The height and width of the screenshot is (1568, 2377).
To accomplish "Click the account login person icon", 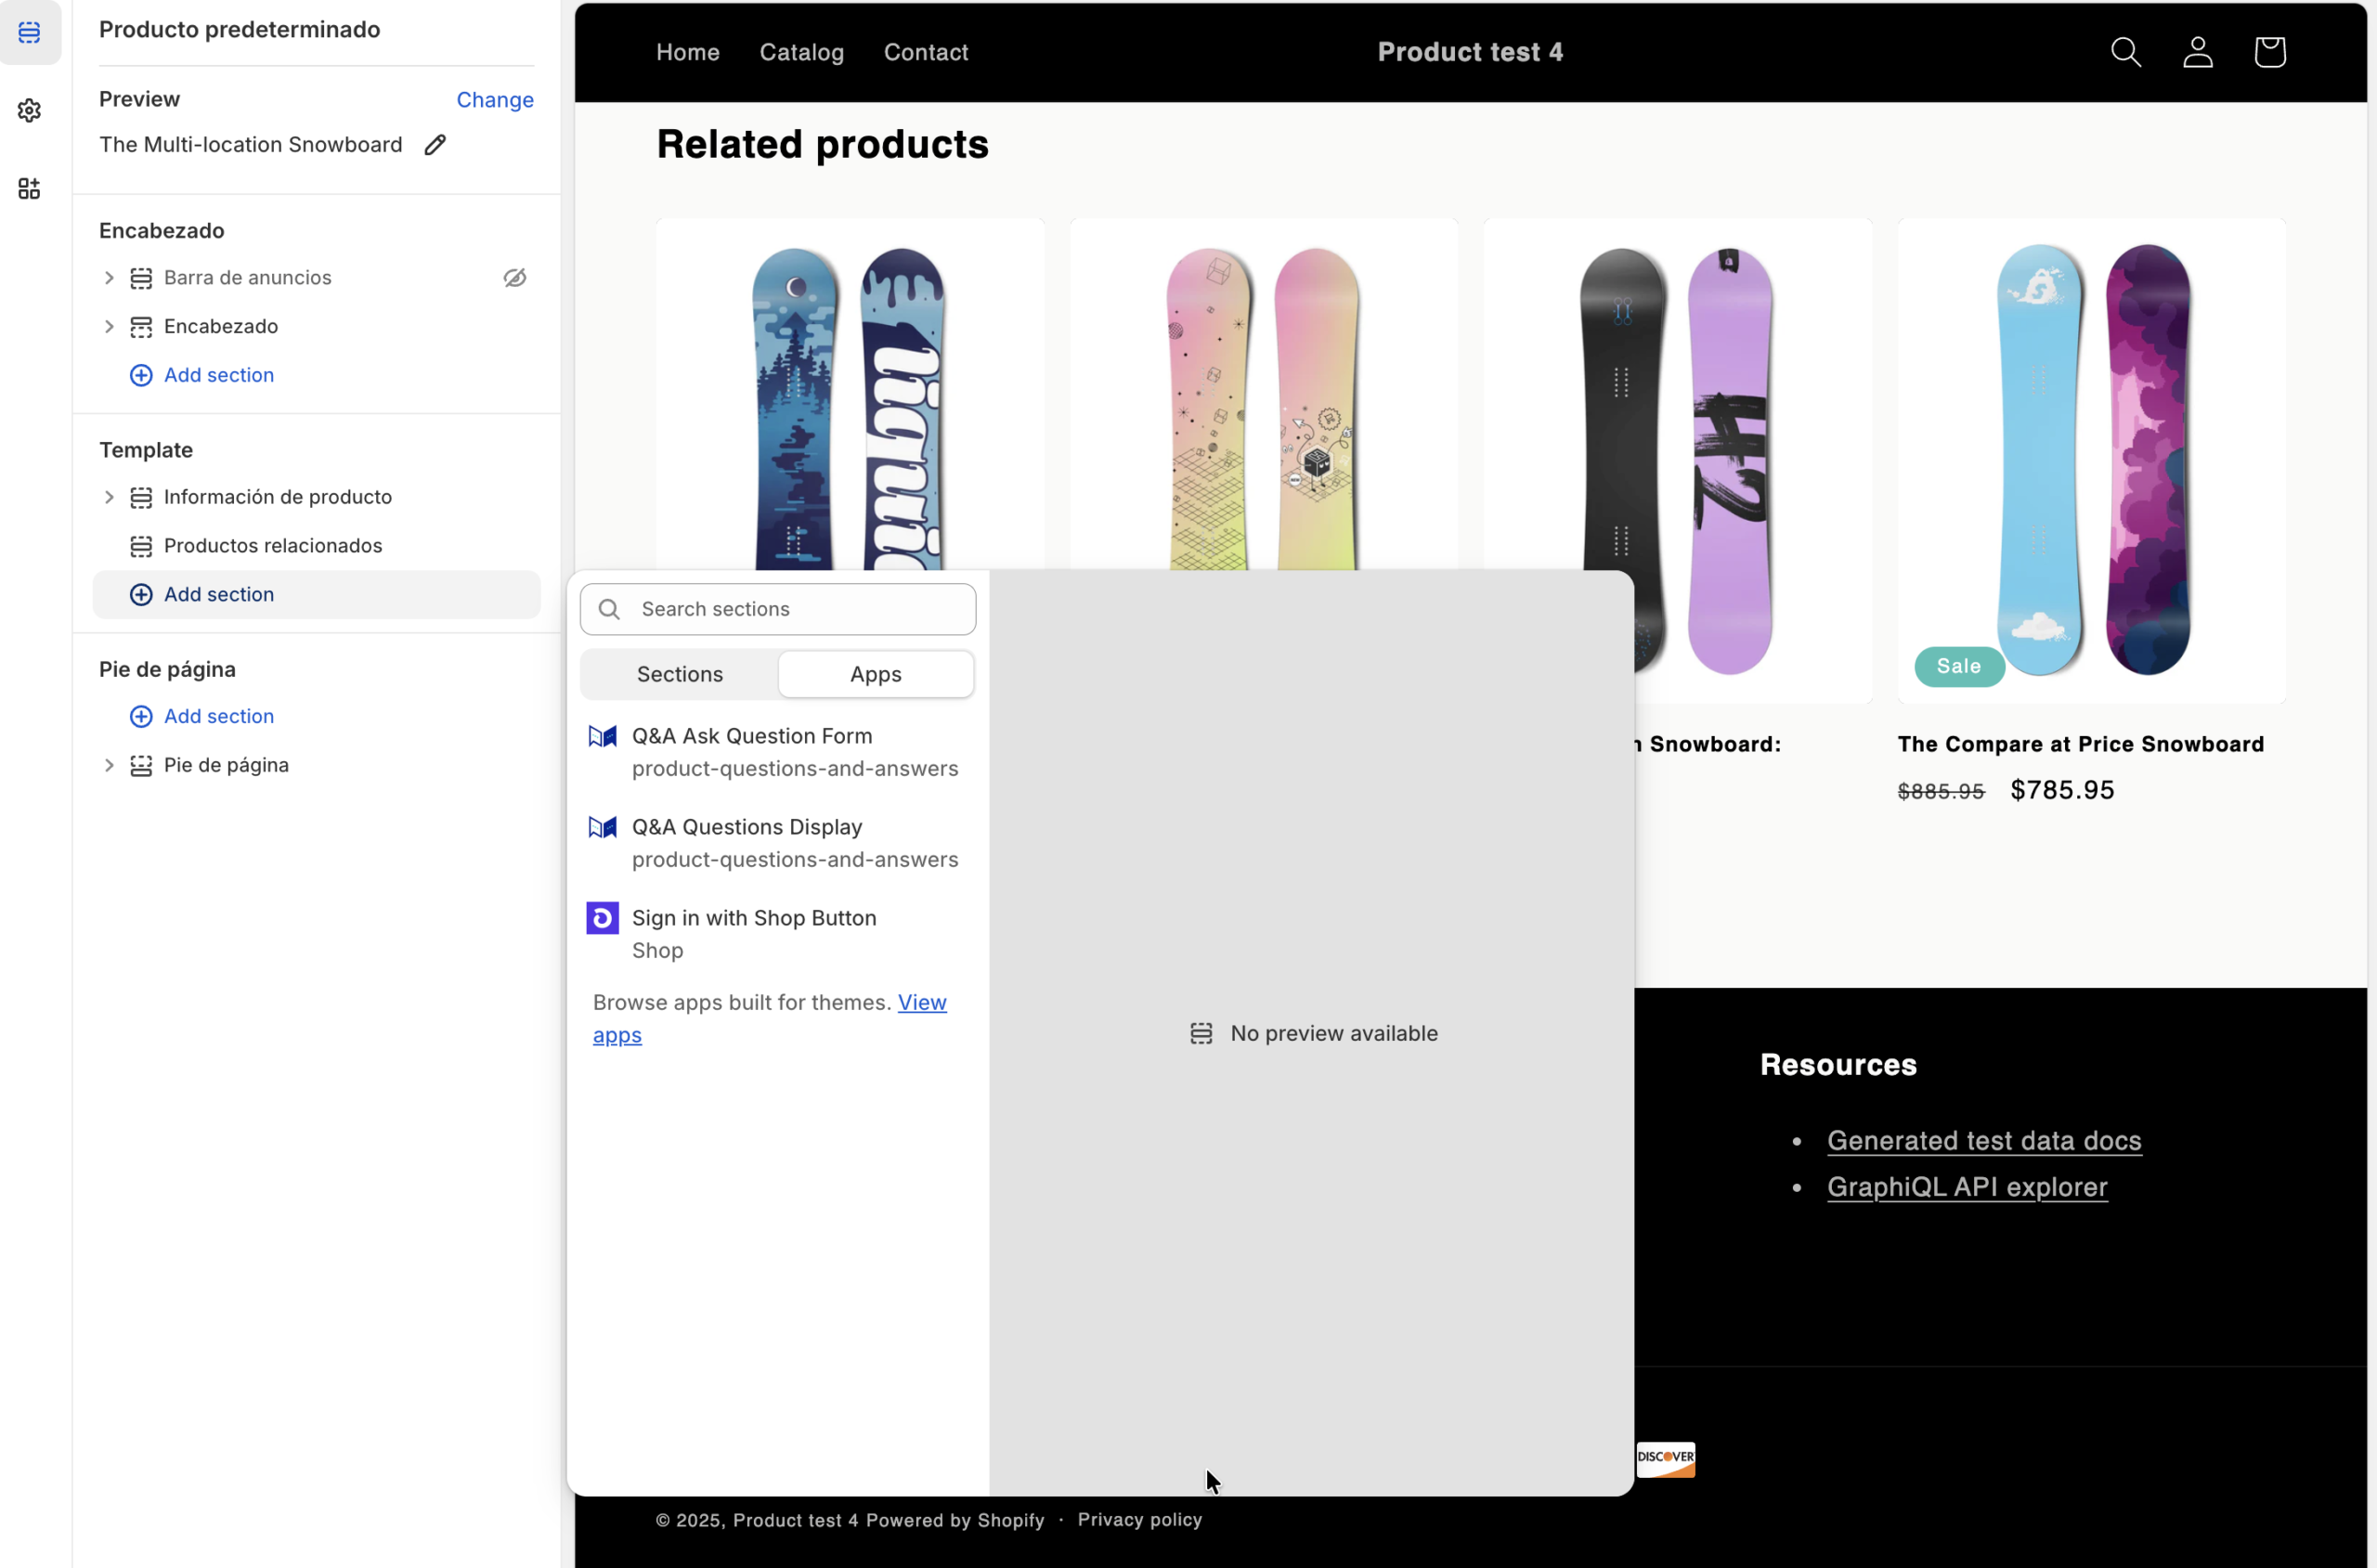I will point(2197,52).
